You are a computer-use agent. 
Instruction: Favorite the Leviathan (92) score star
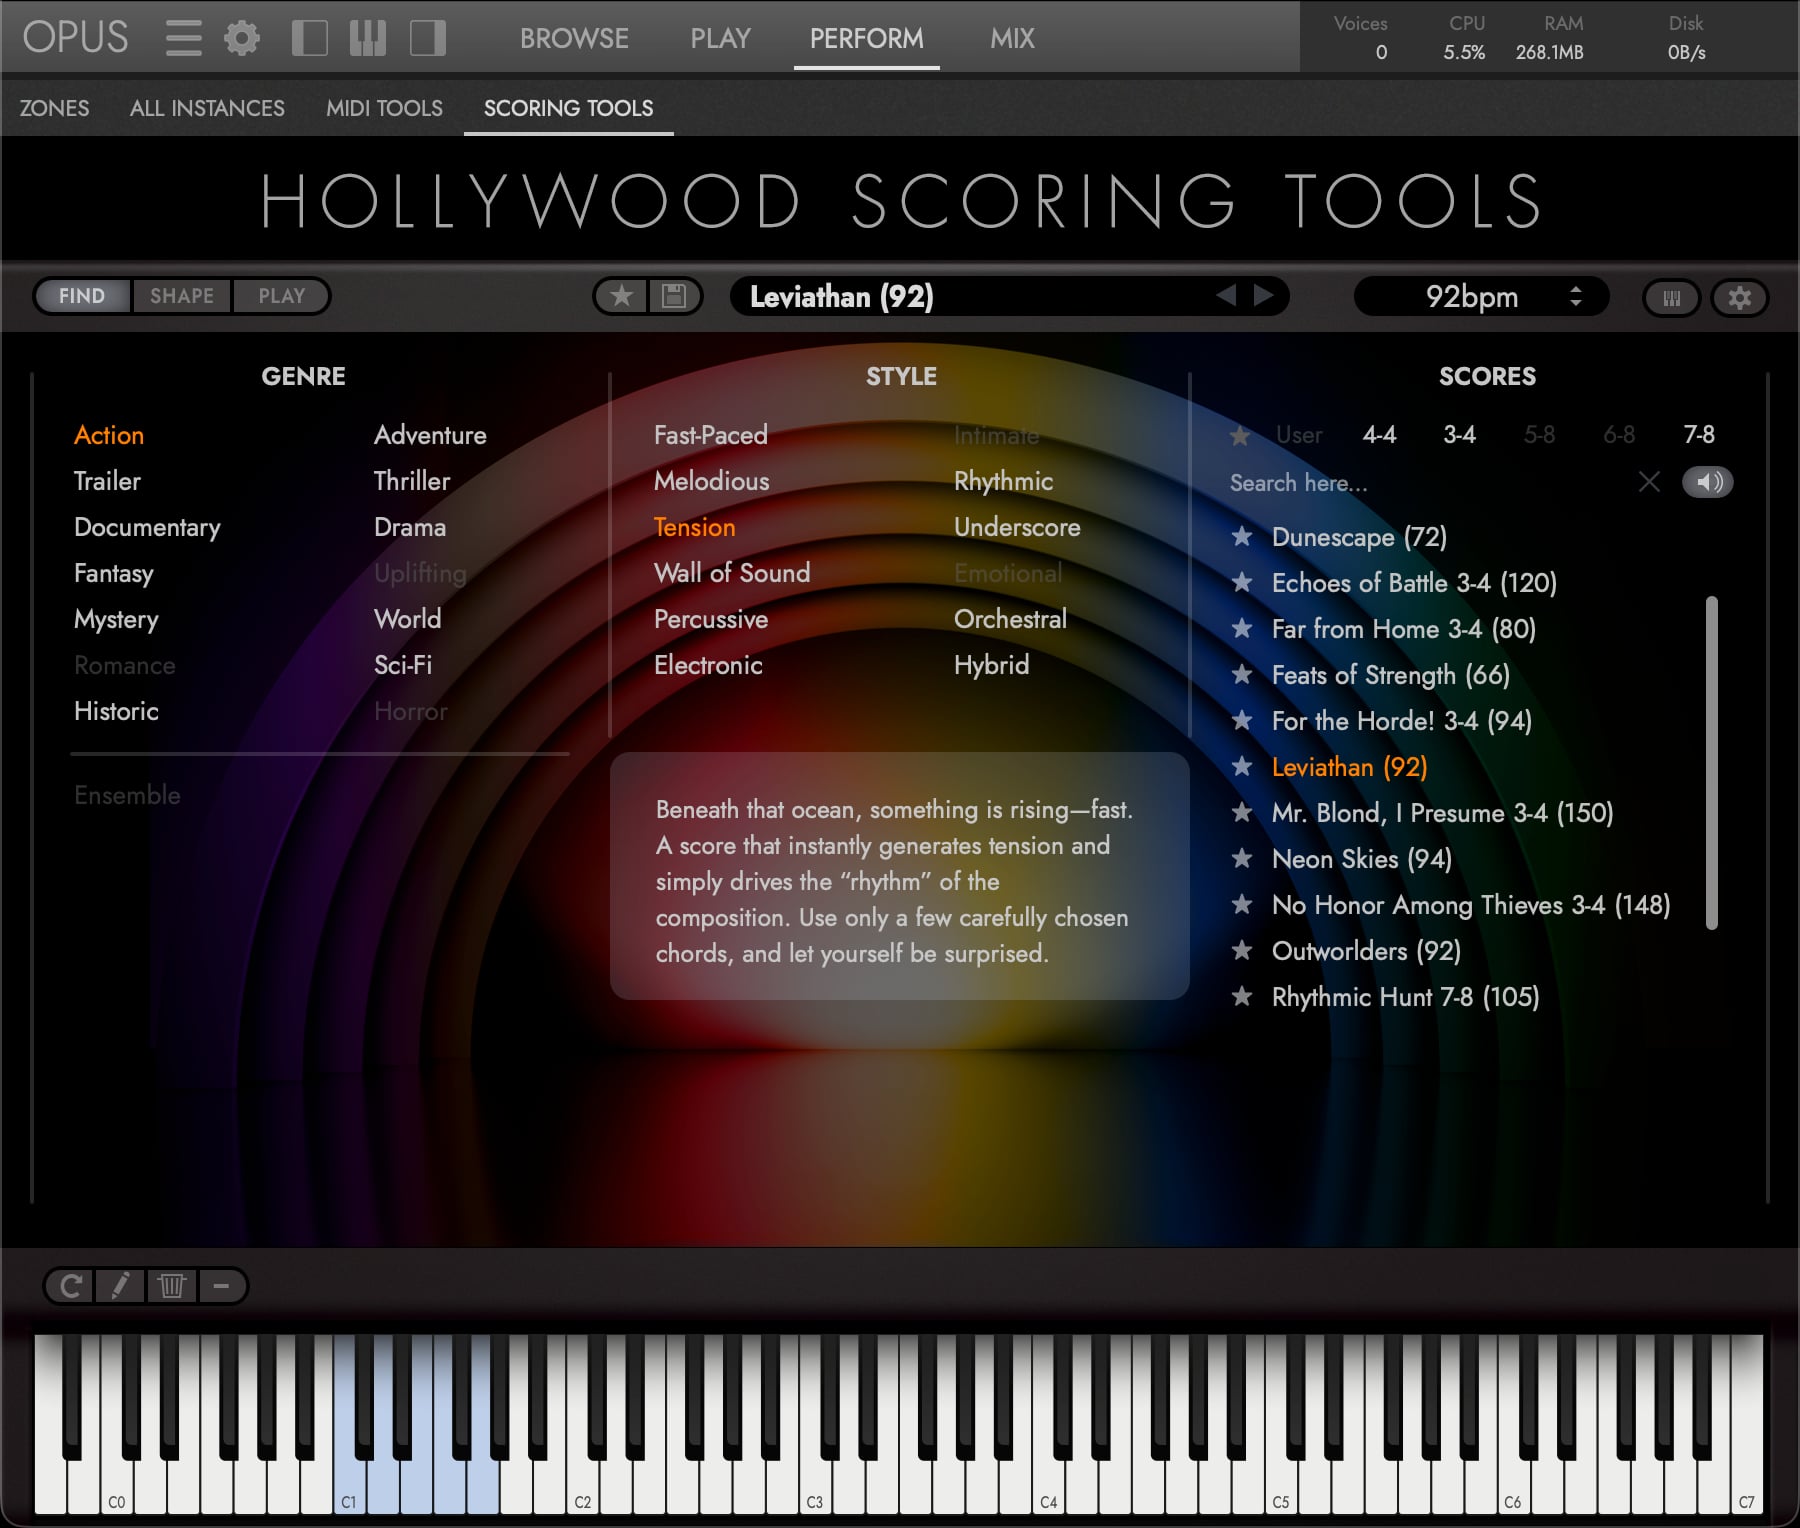pyautogui.click(x=1242, y=767)
